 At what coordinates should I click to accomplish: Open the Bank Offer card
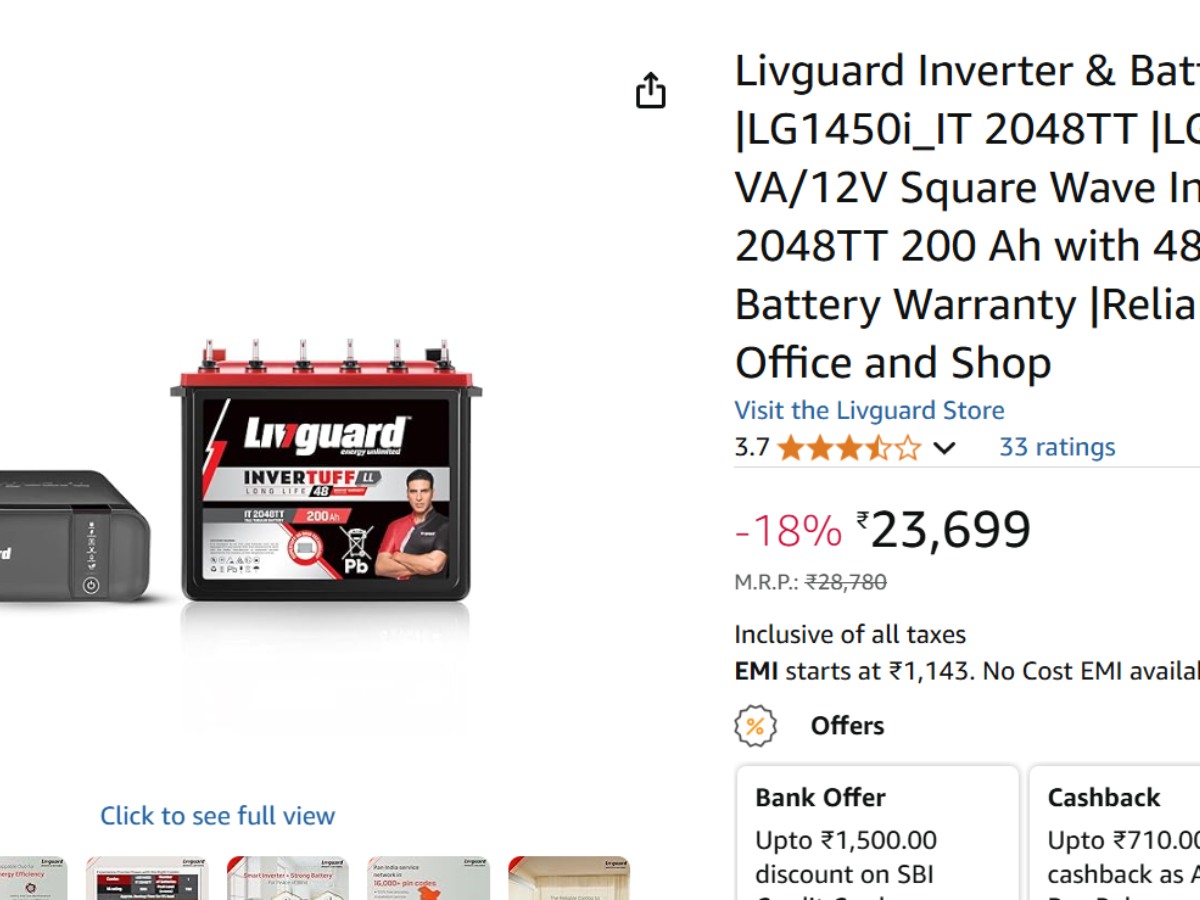click(878, 833)
